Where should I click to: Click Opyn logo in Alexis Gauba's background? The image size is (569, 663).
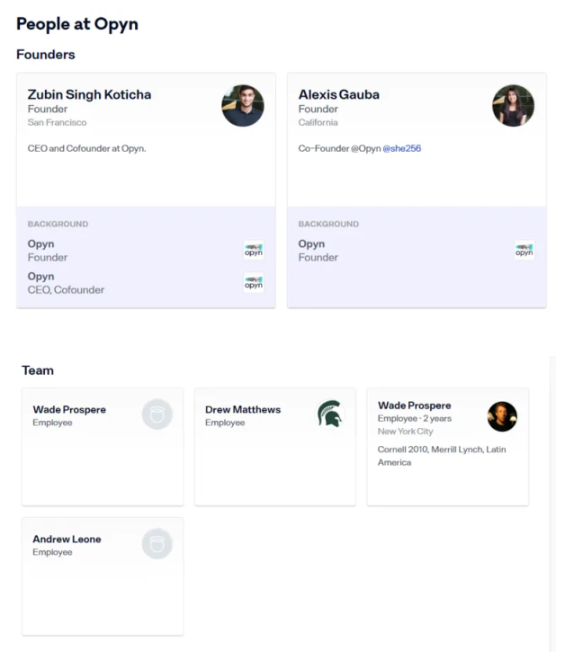pos(524,250)
